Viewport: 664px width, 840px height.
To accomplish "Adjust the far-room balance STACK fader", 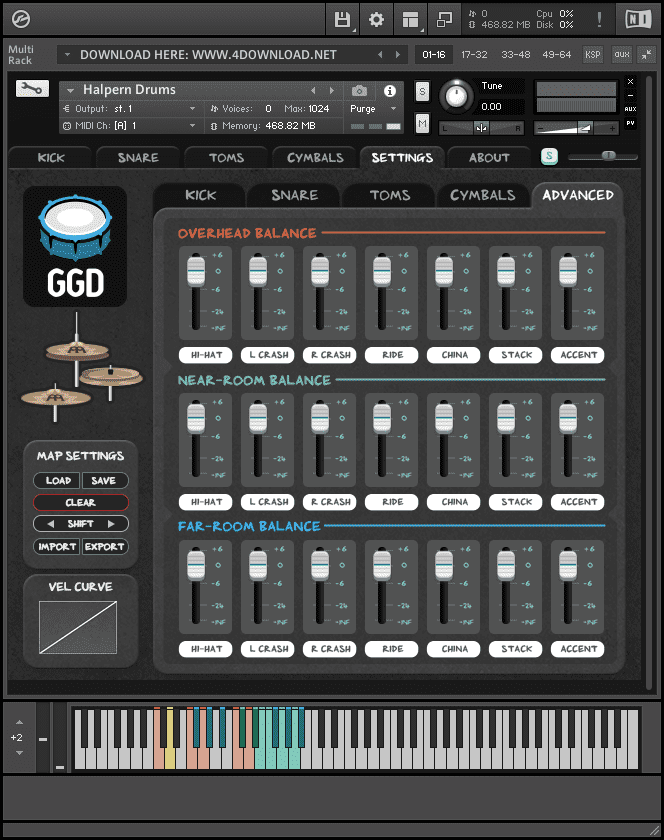I will click(506, 565).
